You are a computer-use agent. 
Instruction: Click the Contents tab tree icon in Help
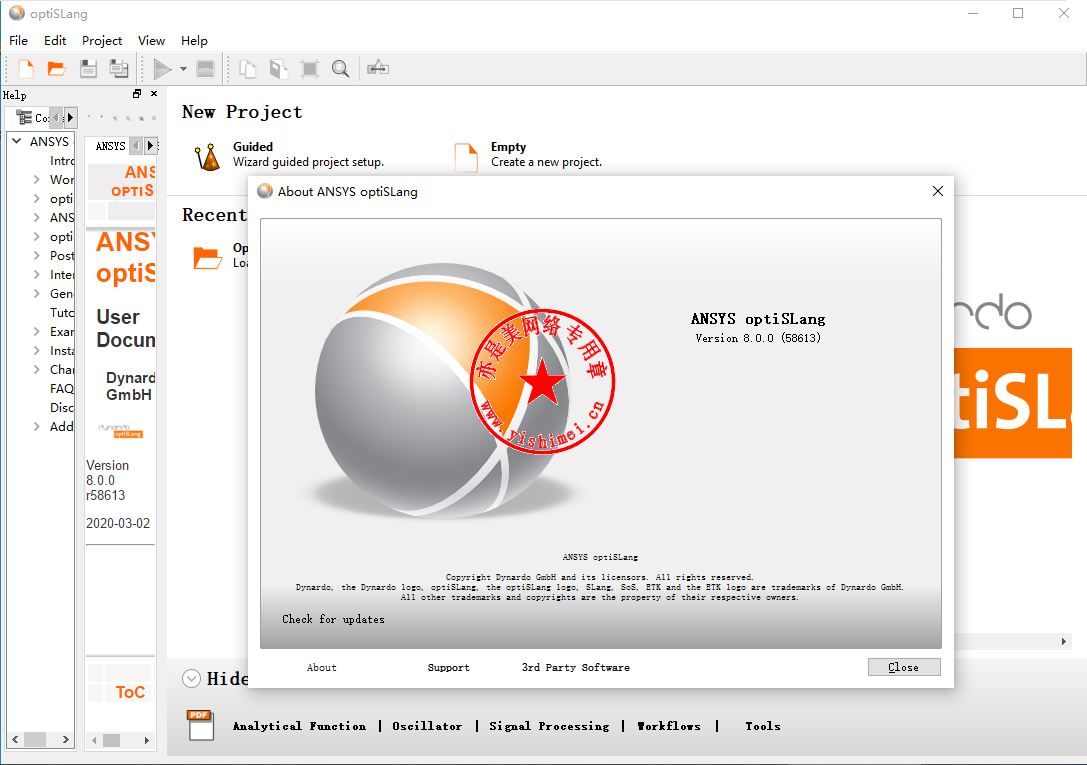(x=25, y=117)
